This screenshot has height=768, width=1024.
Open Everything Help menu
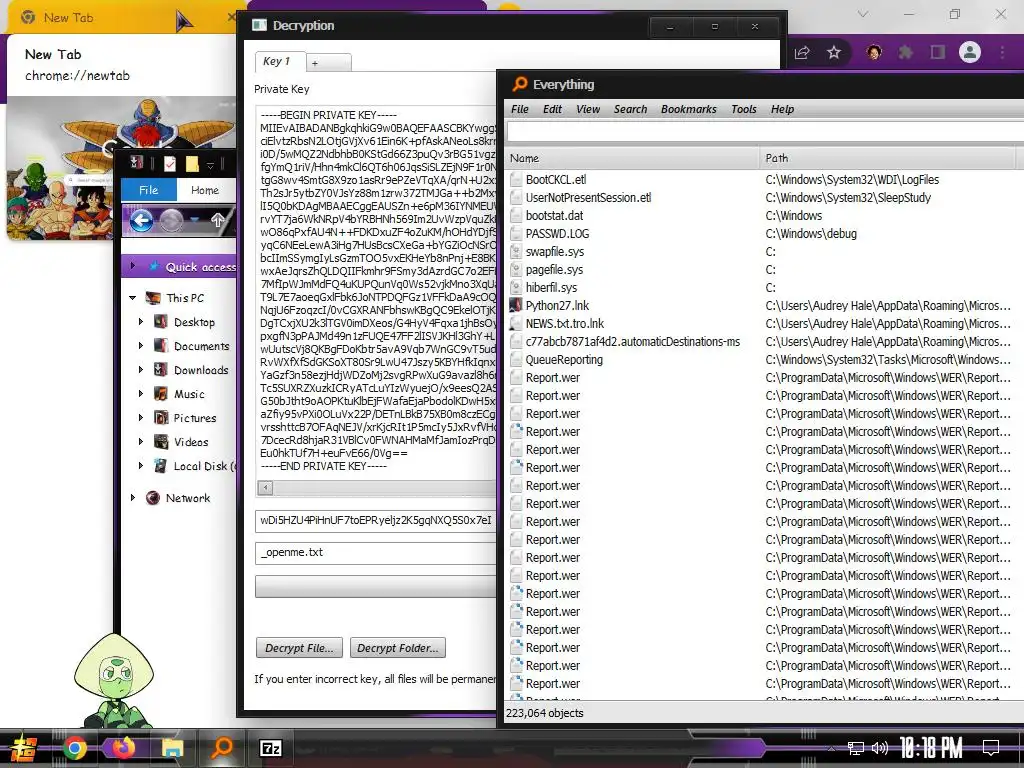782,109
